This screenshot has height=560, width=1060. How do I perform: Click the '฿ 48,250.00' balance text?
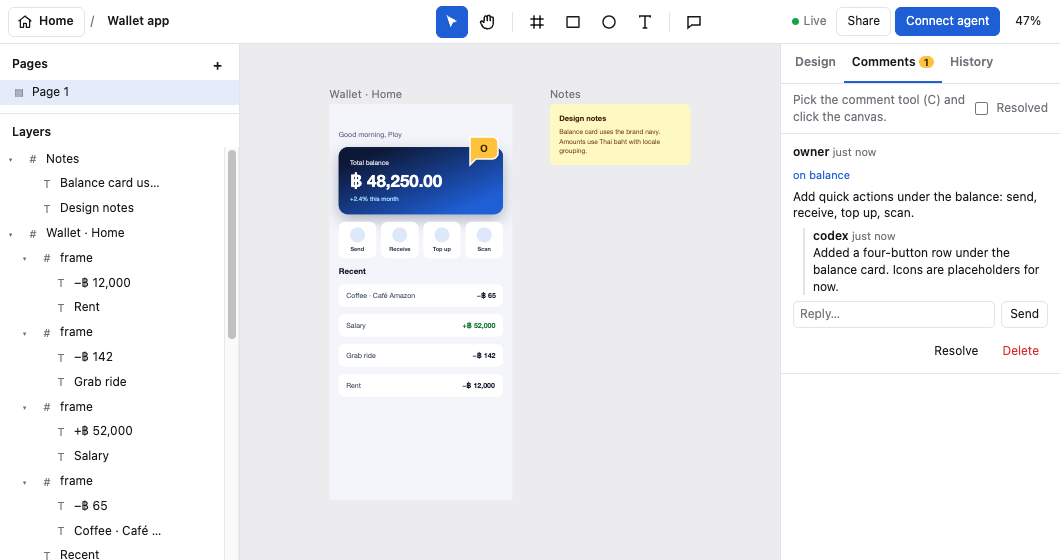(396, 181)
